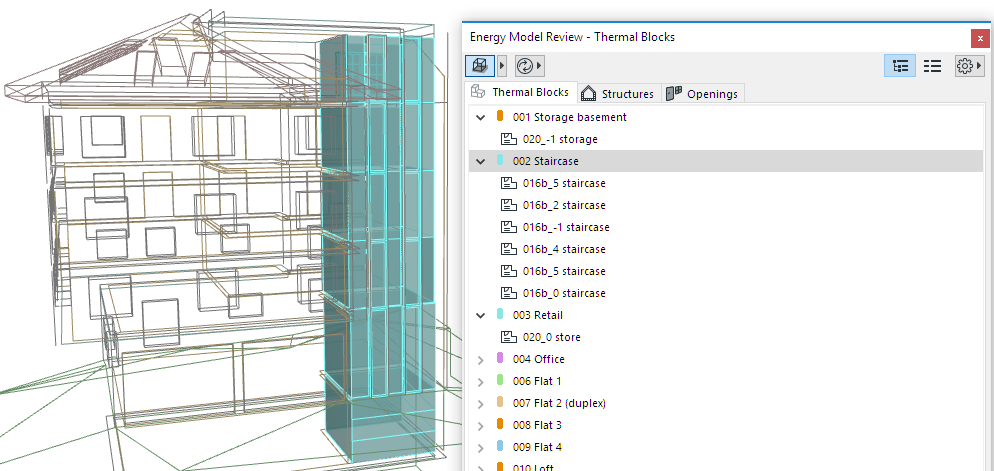Click the purple swatch of 004 Office

500,359
